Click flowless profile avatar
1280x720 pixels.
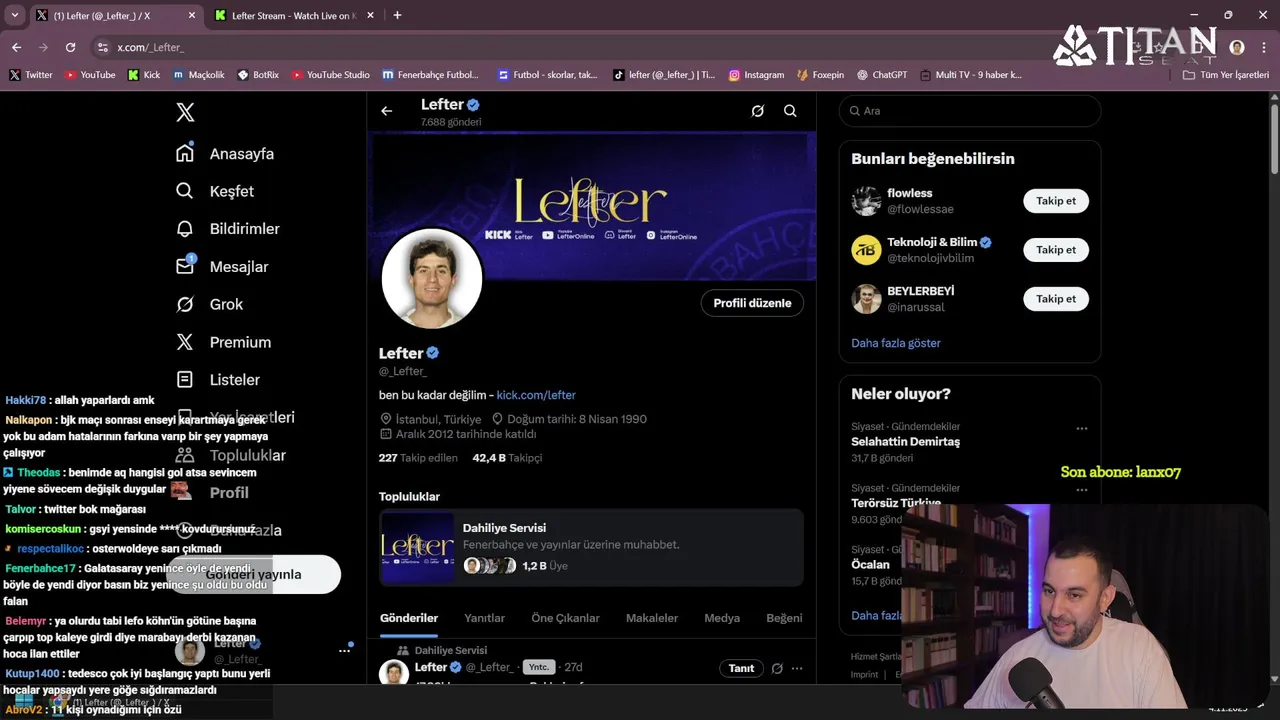point(866,201)
